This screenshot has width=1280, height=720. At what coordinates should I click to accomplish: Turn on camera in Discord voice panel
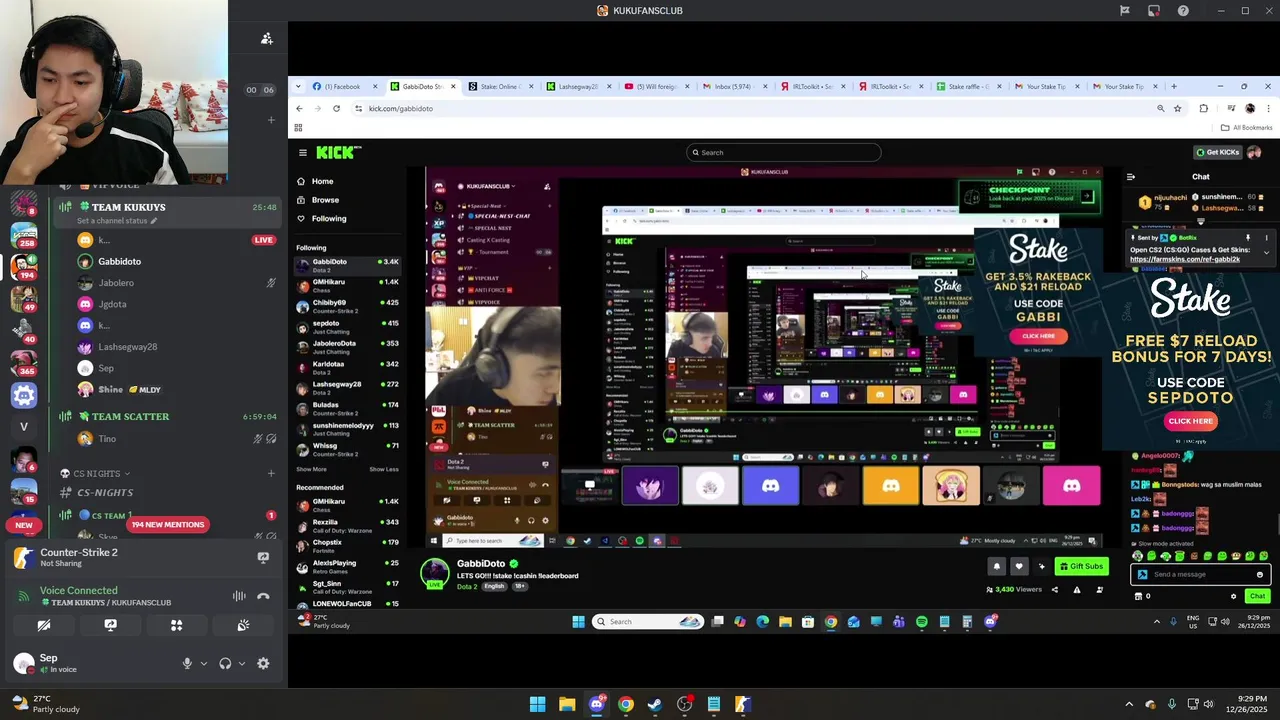point(44,625)
